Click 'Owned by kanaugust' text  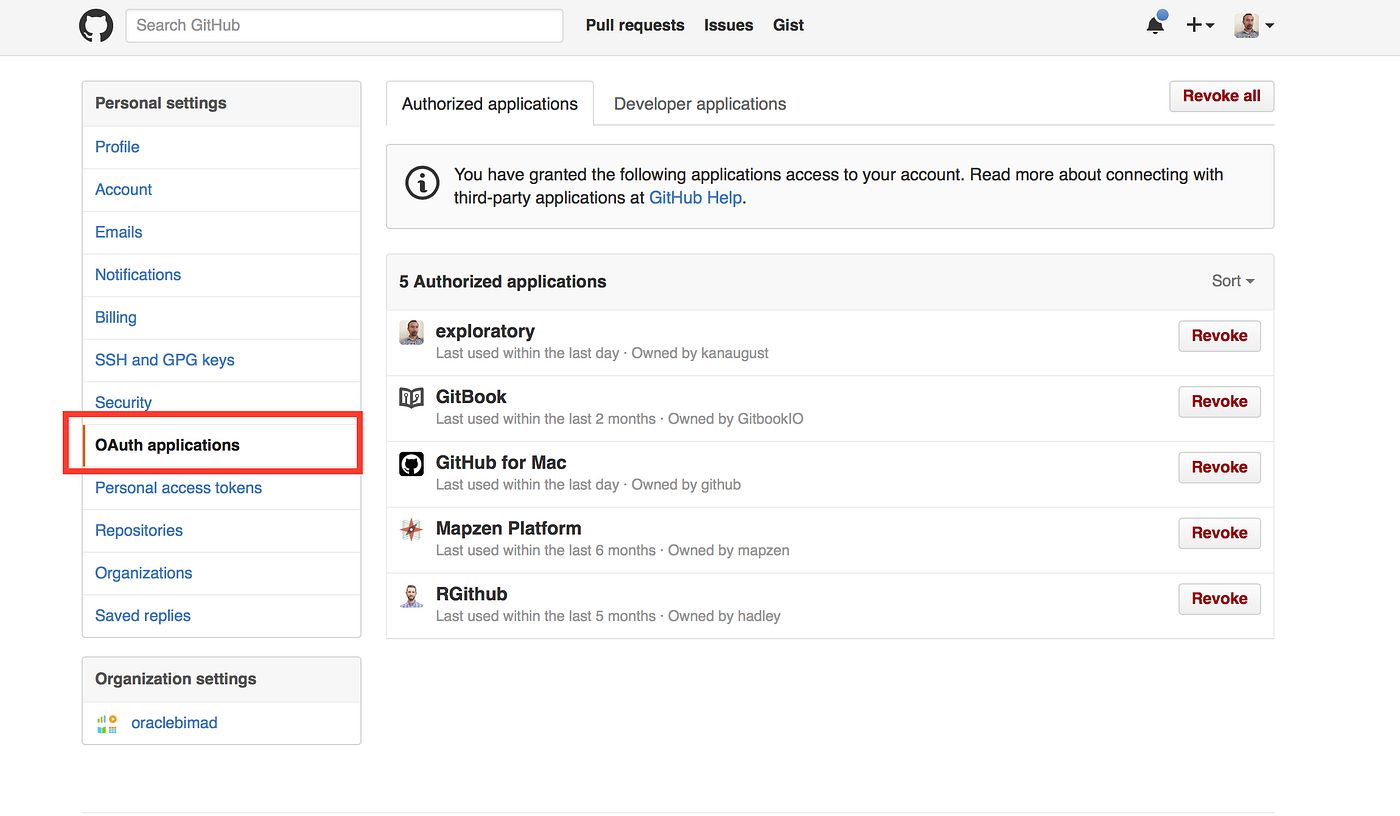coord(700,353)
